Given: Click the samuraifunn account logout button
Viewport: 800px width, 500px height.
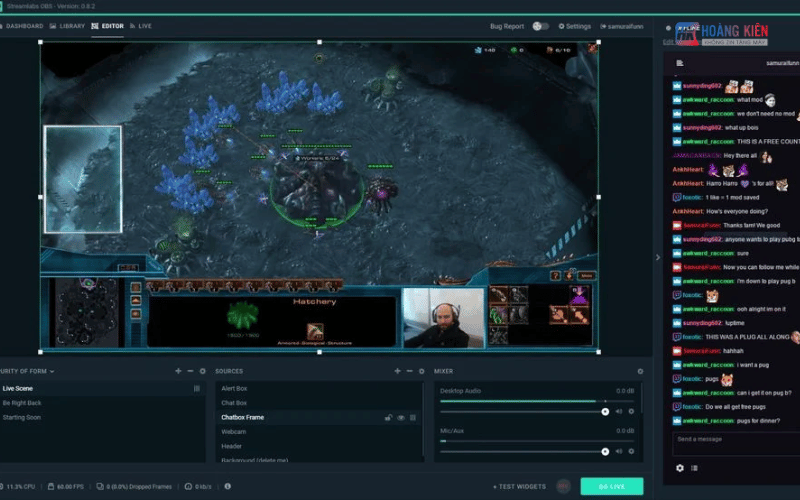Looking at the screenshot, I should (x=621, y=27).
